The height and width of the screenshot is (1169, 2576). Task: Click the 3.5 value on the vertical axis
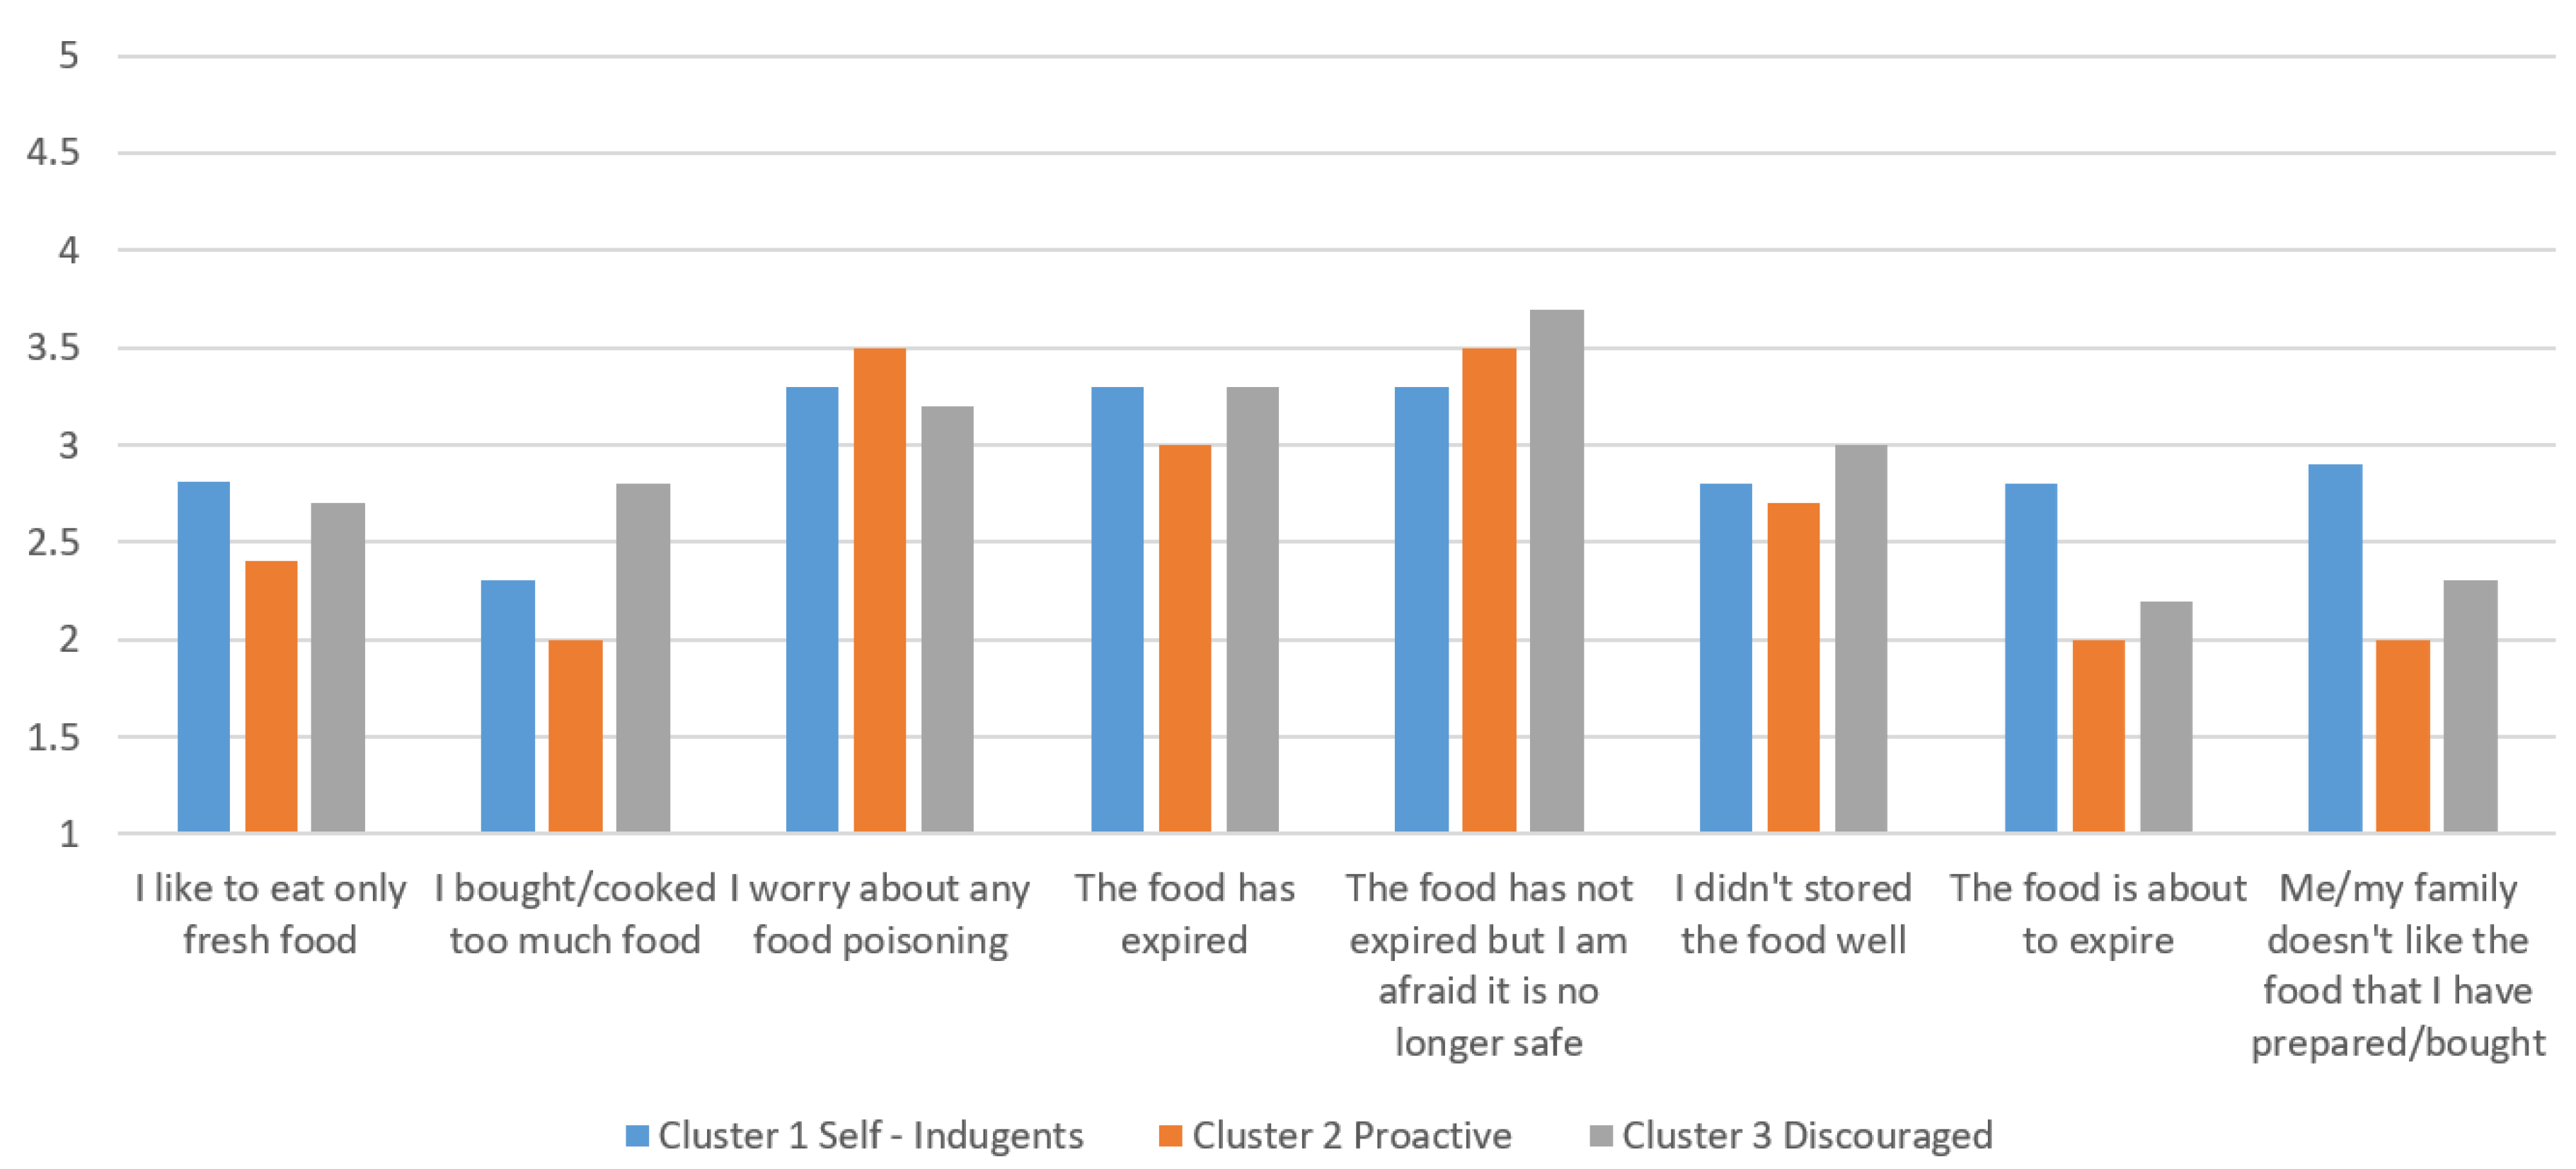point(53,348)
